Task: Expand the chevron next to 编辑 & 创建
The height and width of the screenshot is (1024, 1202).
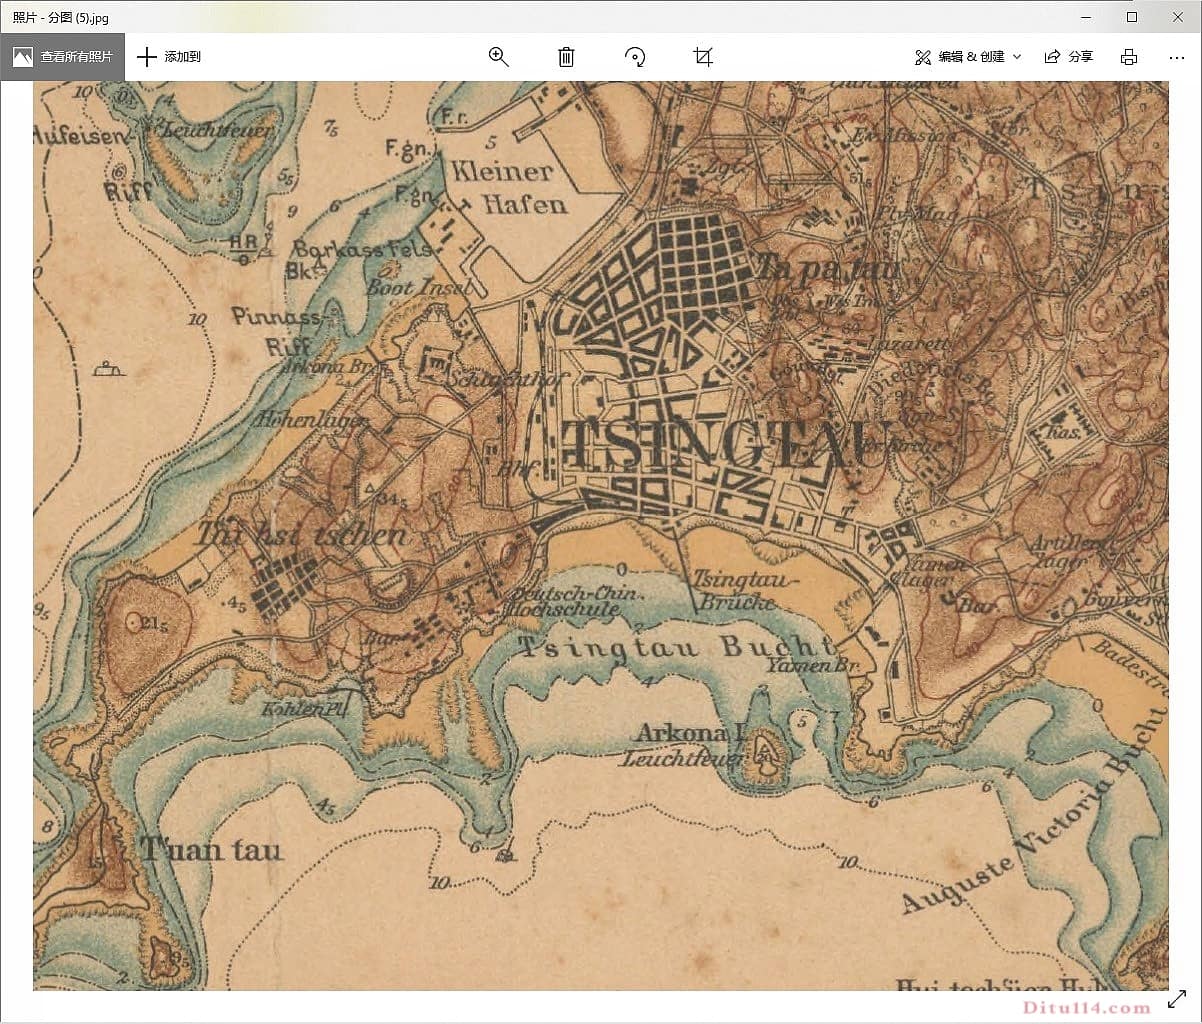Action: tap(1017, 57)
